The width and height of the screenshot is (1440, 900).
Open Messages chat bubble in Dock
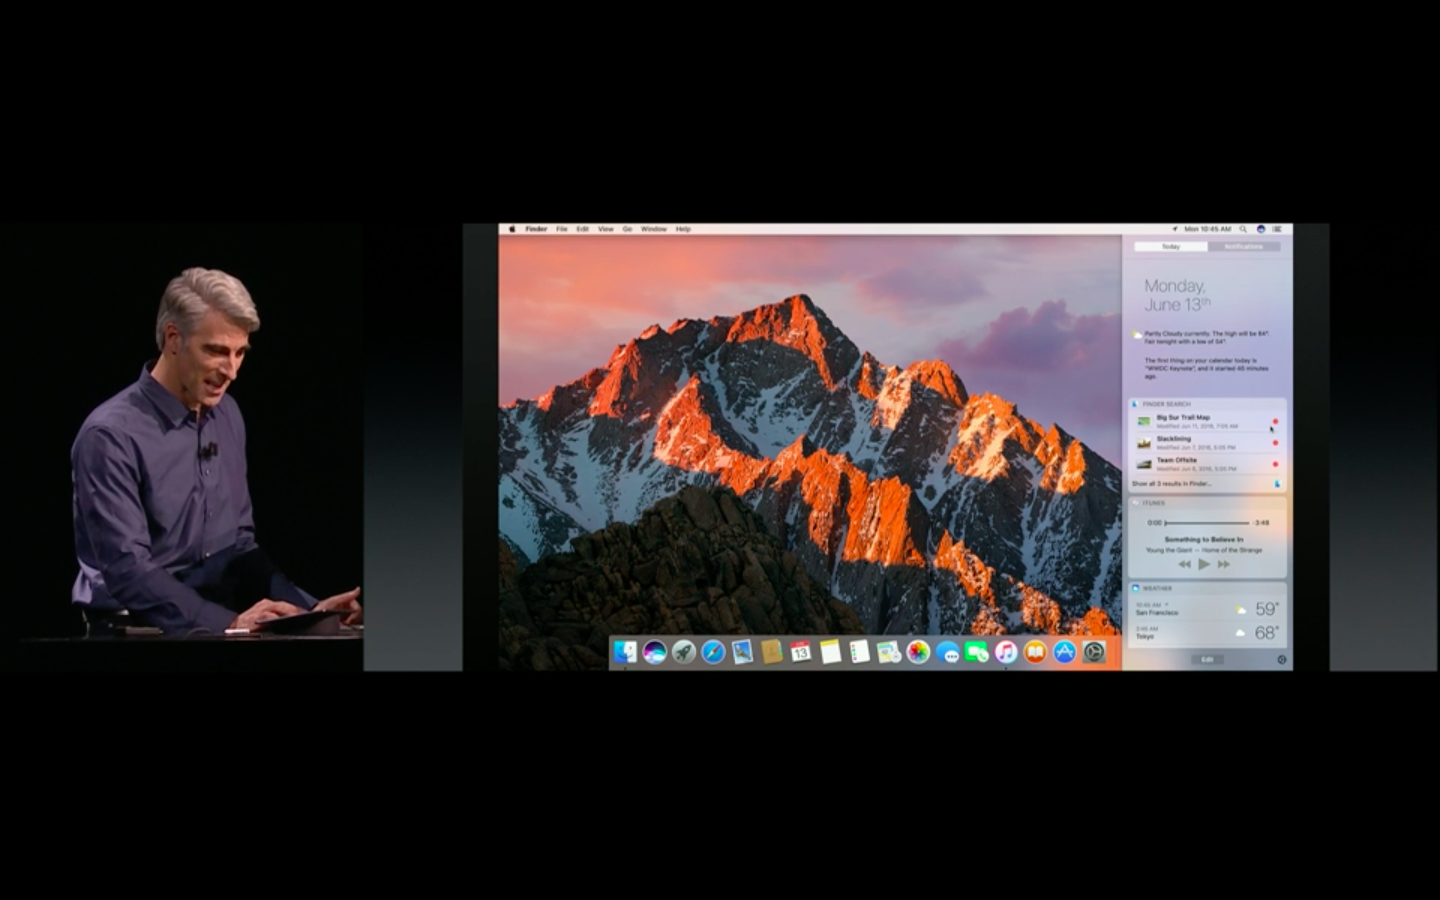(948, 654)
